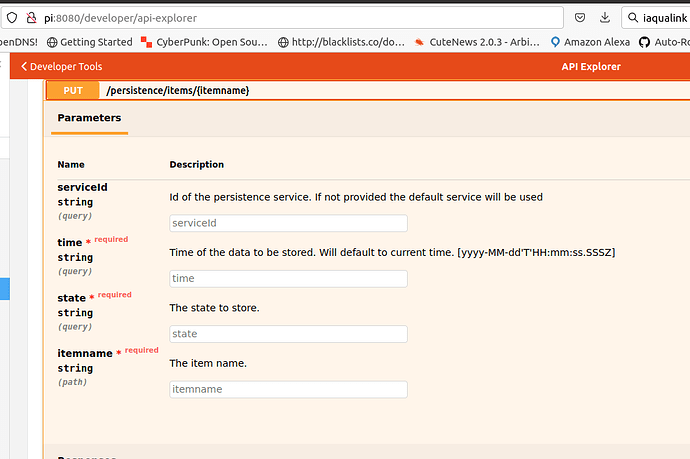Click the /persistence/items/{itemname} path text

coord(178,91)
